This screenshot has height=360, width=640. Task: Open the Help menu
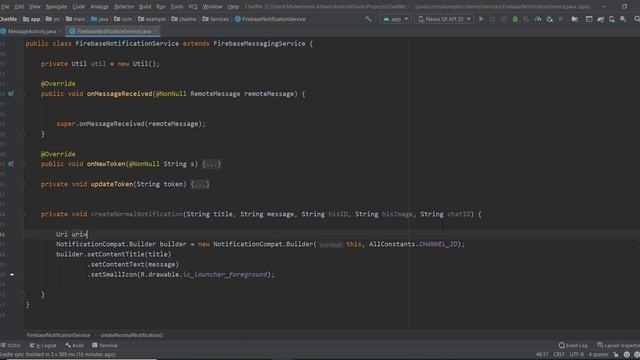[x=233, y=7]
